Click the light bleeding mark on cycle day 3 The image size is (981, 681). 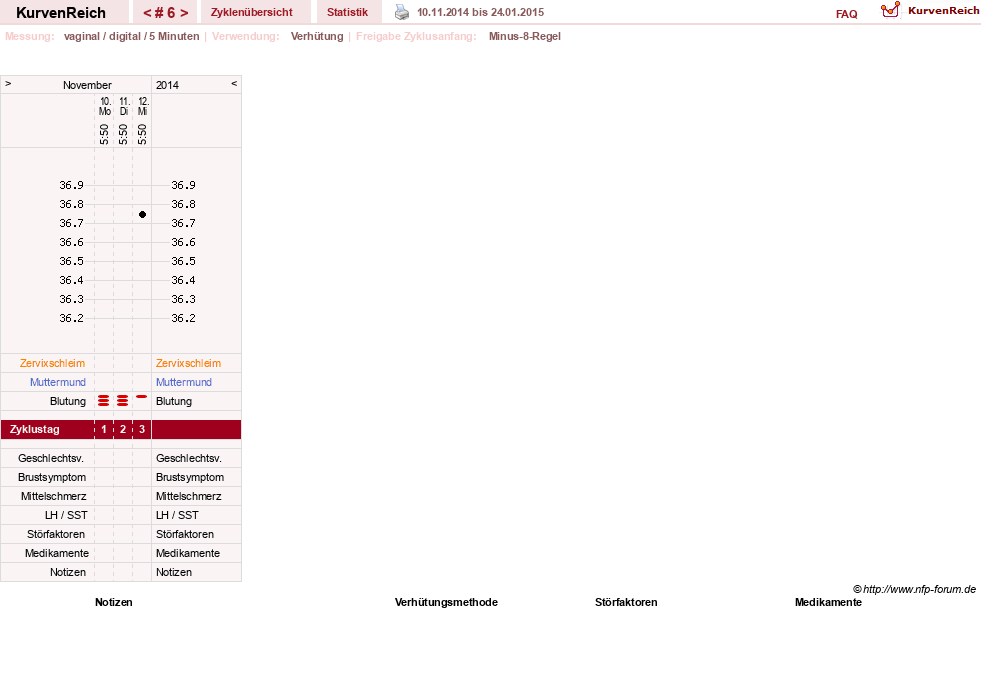click(142, 396)
